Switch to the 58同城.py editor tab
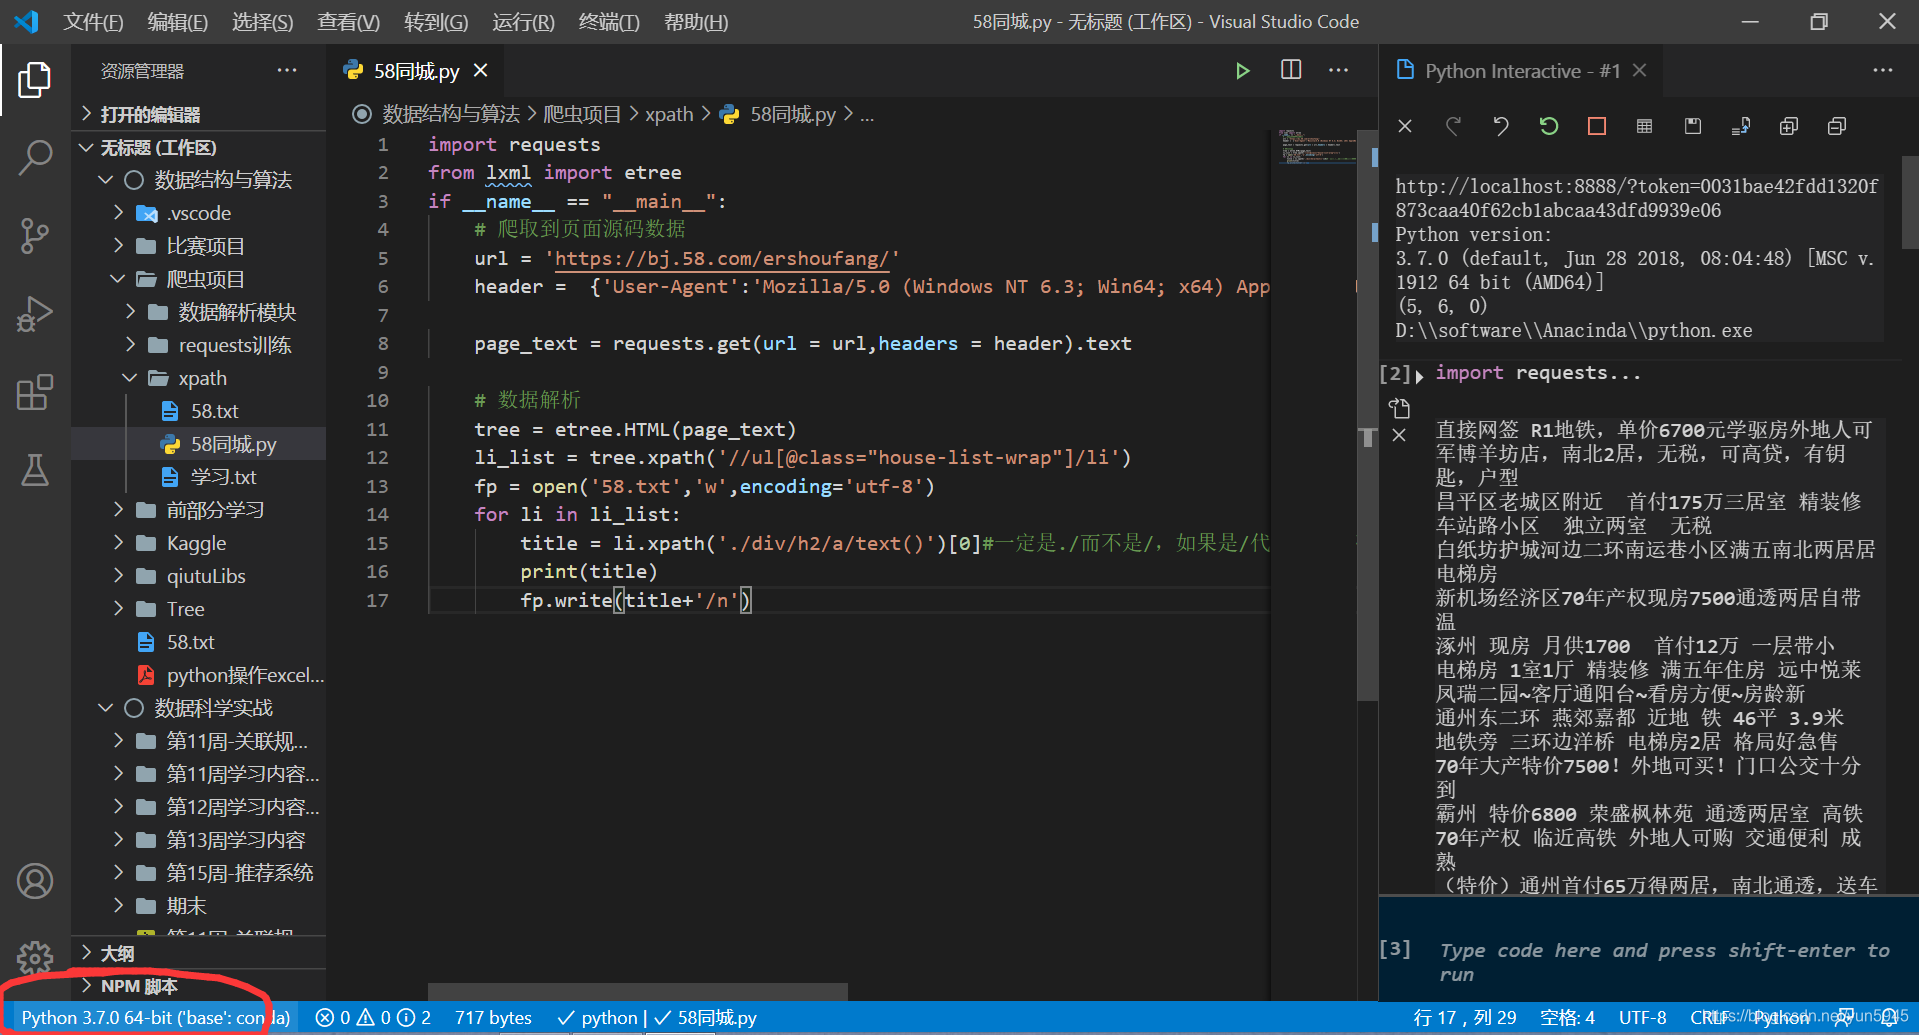1919x1035 pixels. [416, 71]
